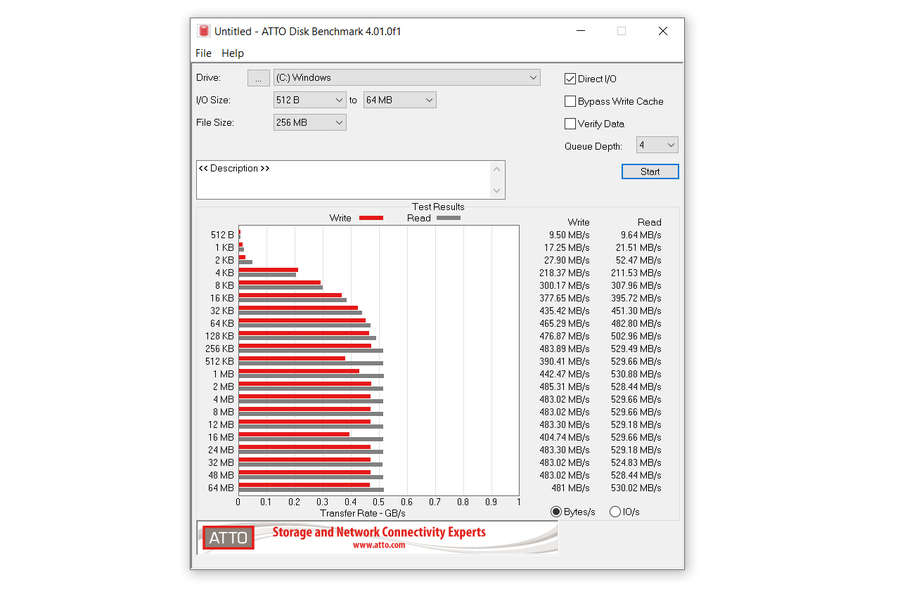Click the Transfer Rate - GB/s axis label
Screen dimensions: 900x591
(363, 513)
